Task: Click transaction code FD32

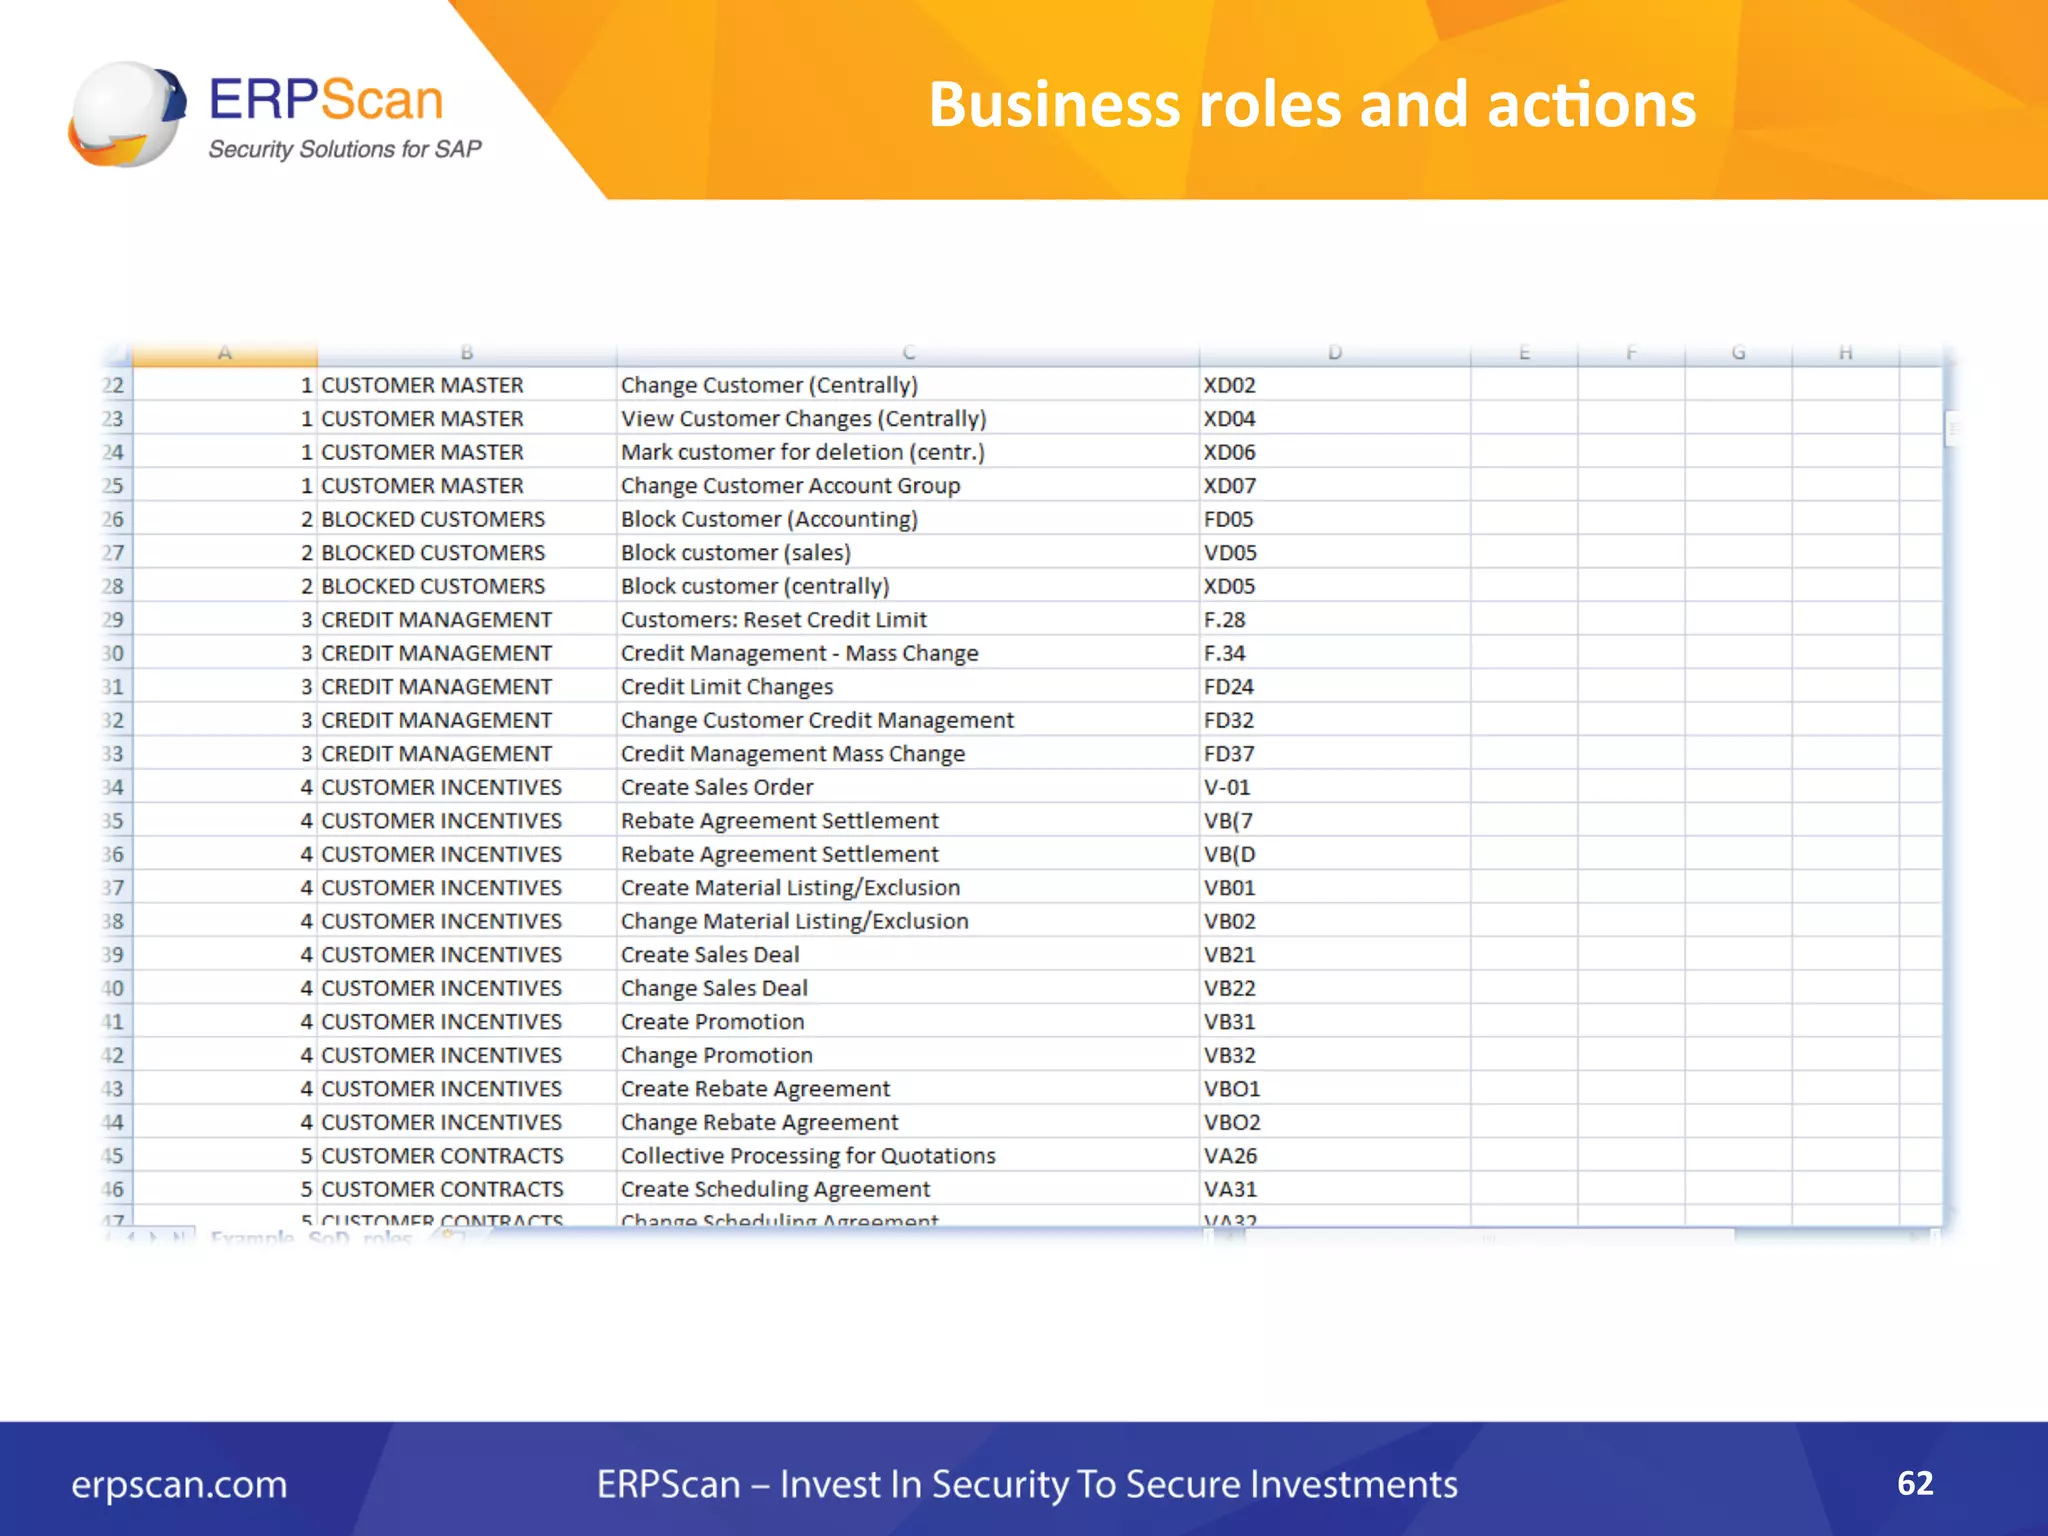Action: 1335,720
